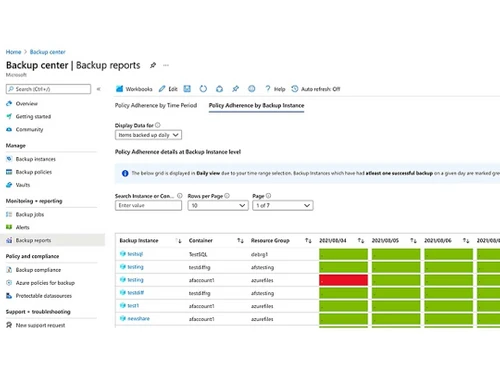
Task: Click info icon next to Display Data for
Action: tap(158, 125)
